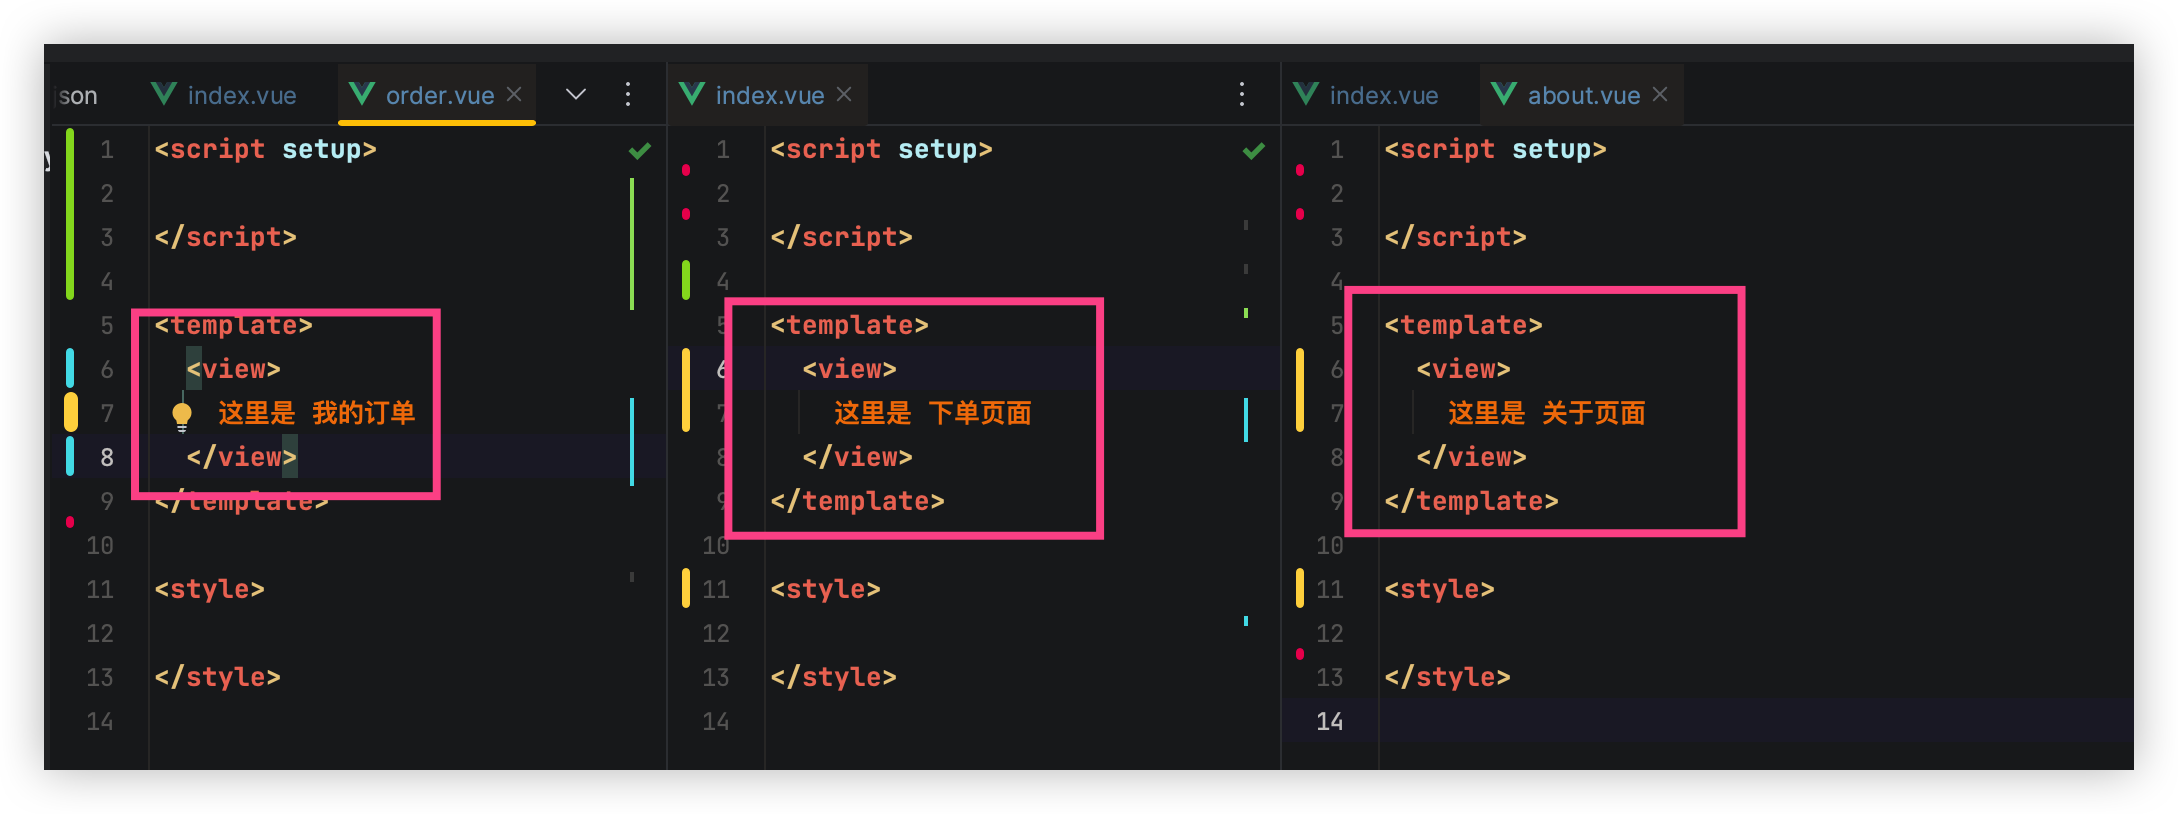2178x814 pixels.
Task: Open the three-dot tab options in middle pane
Action: click(1242, 94)
